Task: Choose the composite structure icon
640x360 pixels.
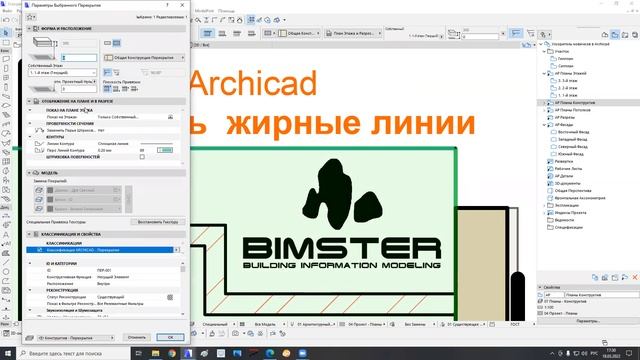Action: [117, 43]
